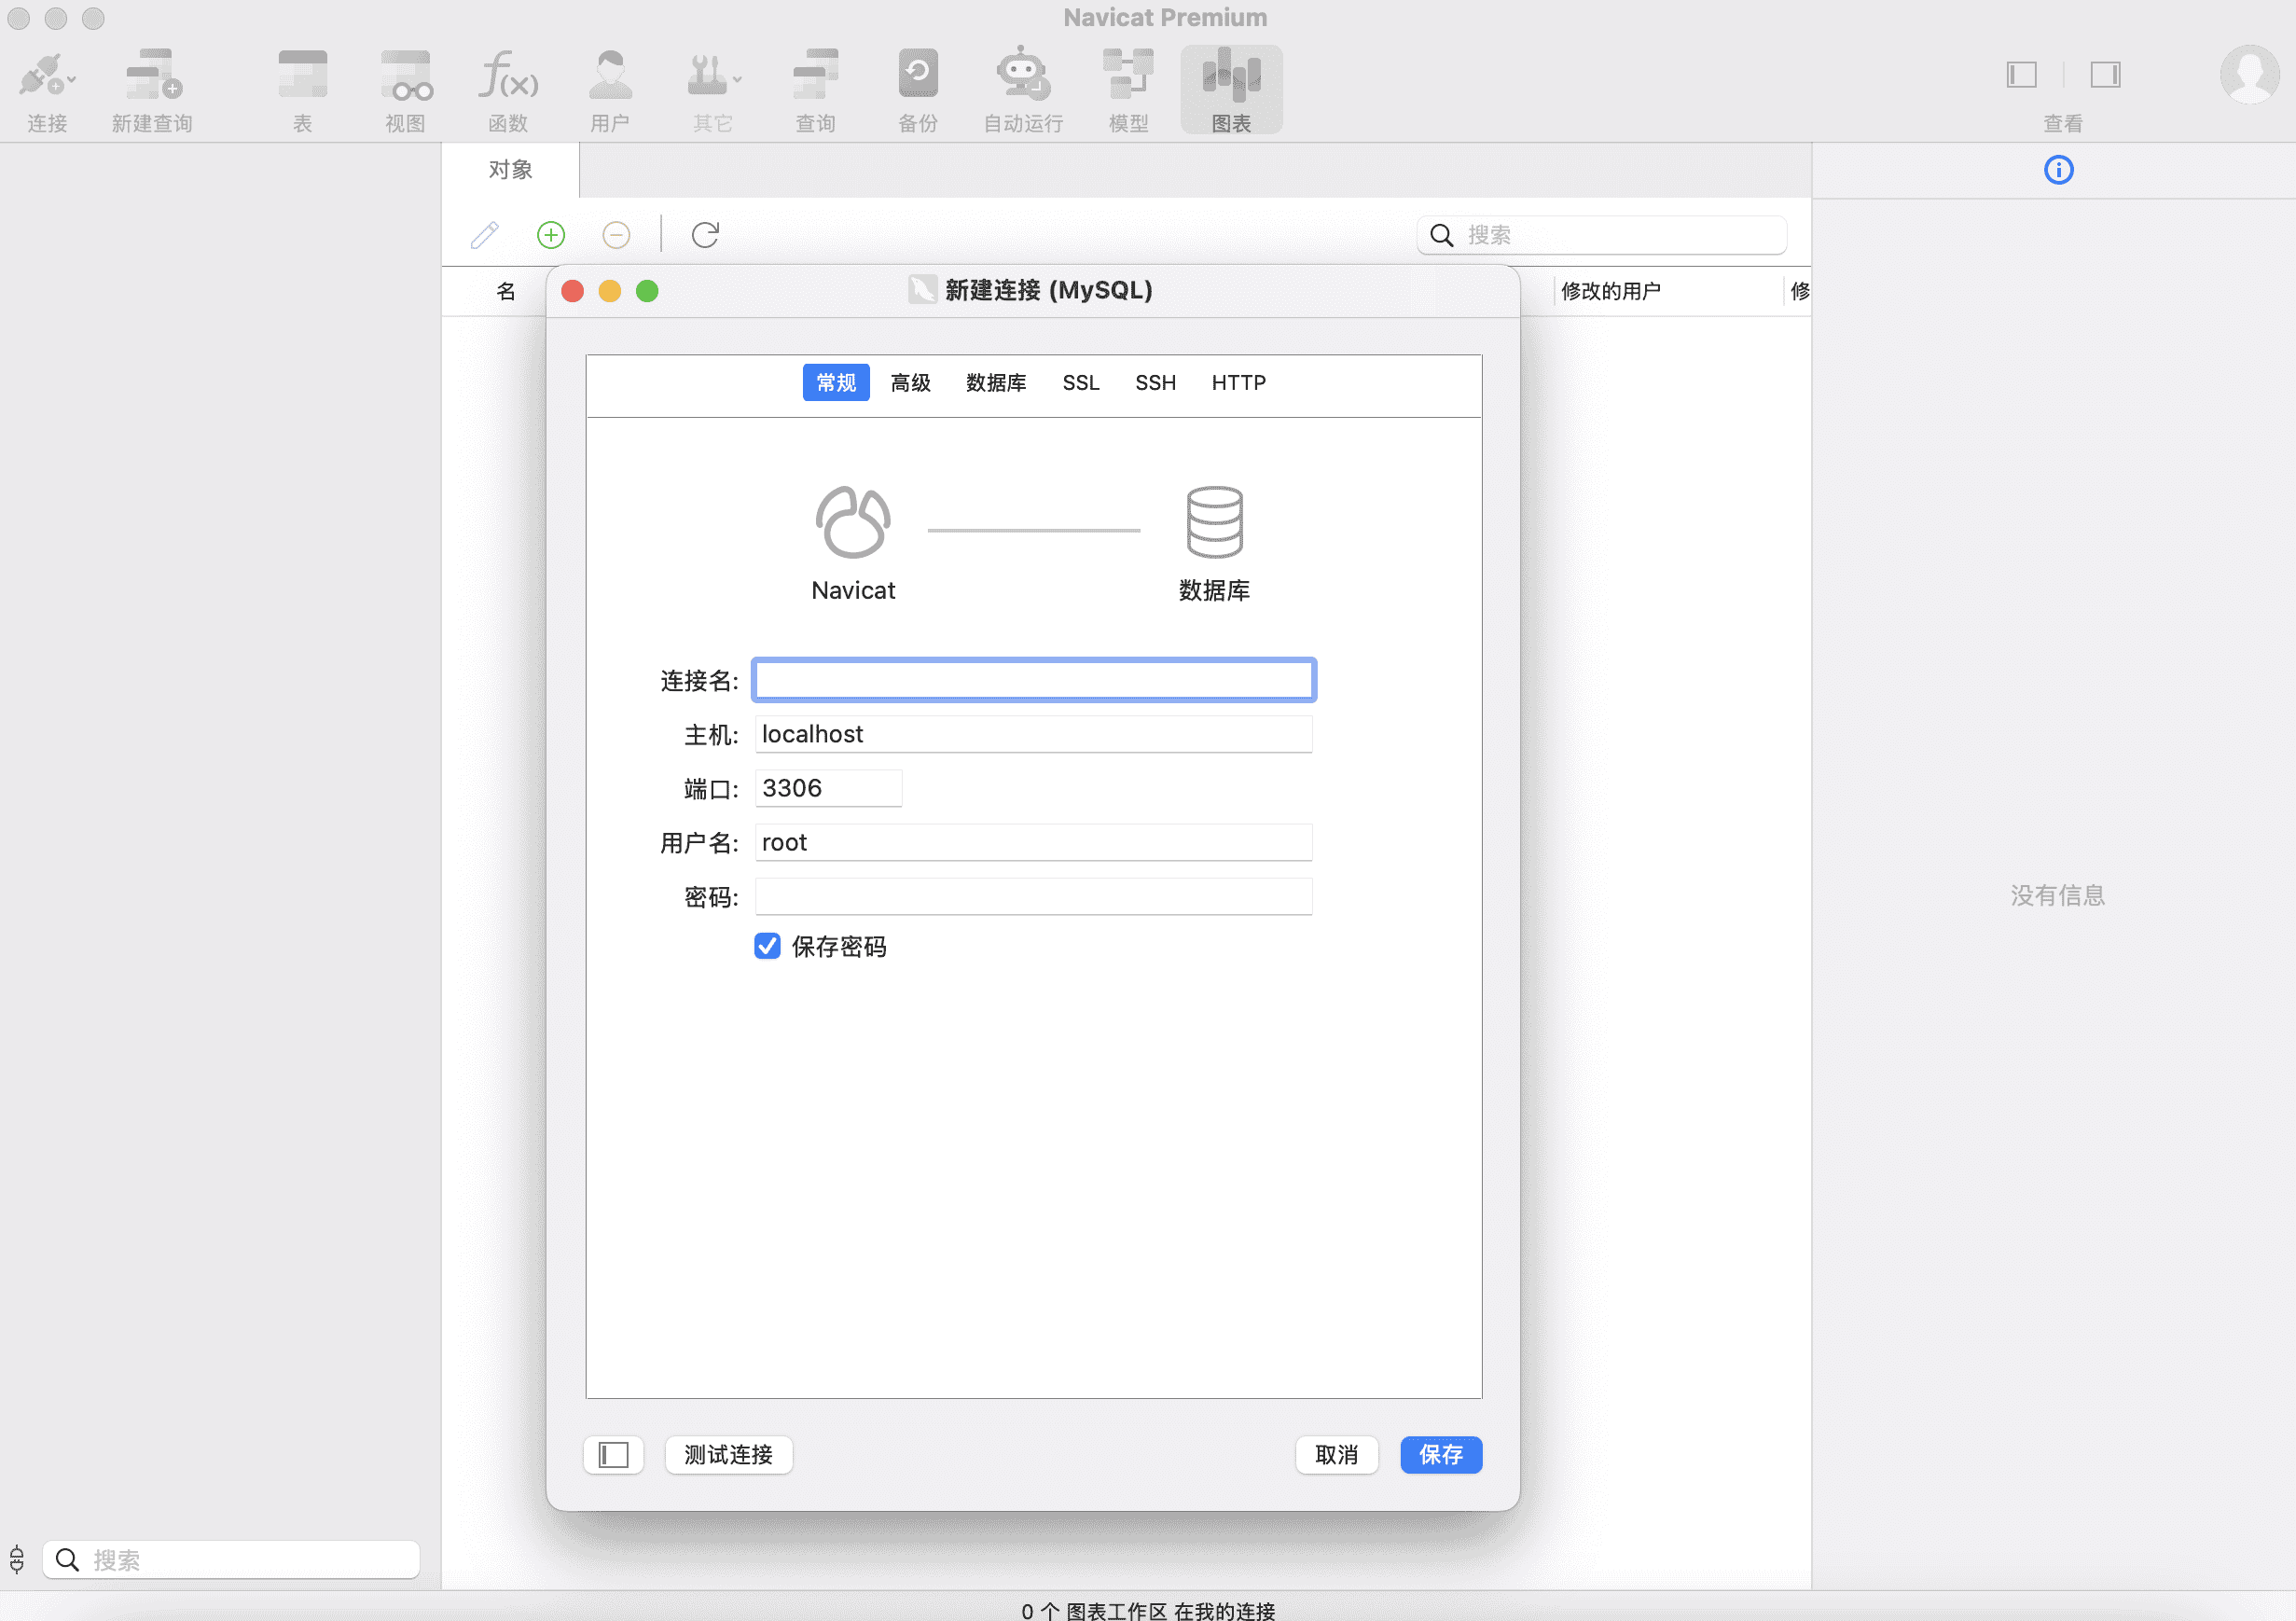Uncheck the 保存密码 checkbox

click(x=767, y=946)
